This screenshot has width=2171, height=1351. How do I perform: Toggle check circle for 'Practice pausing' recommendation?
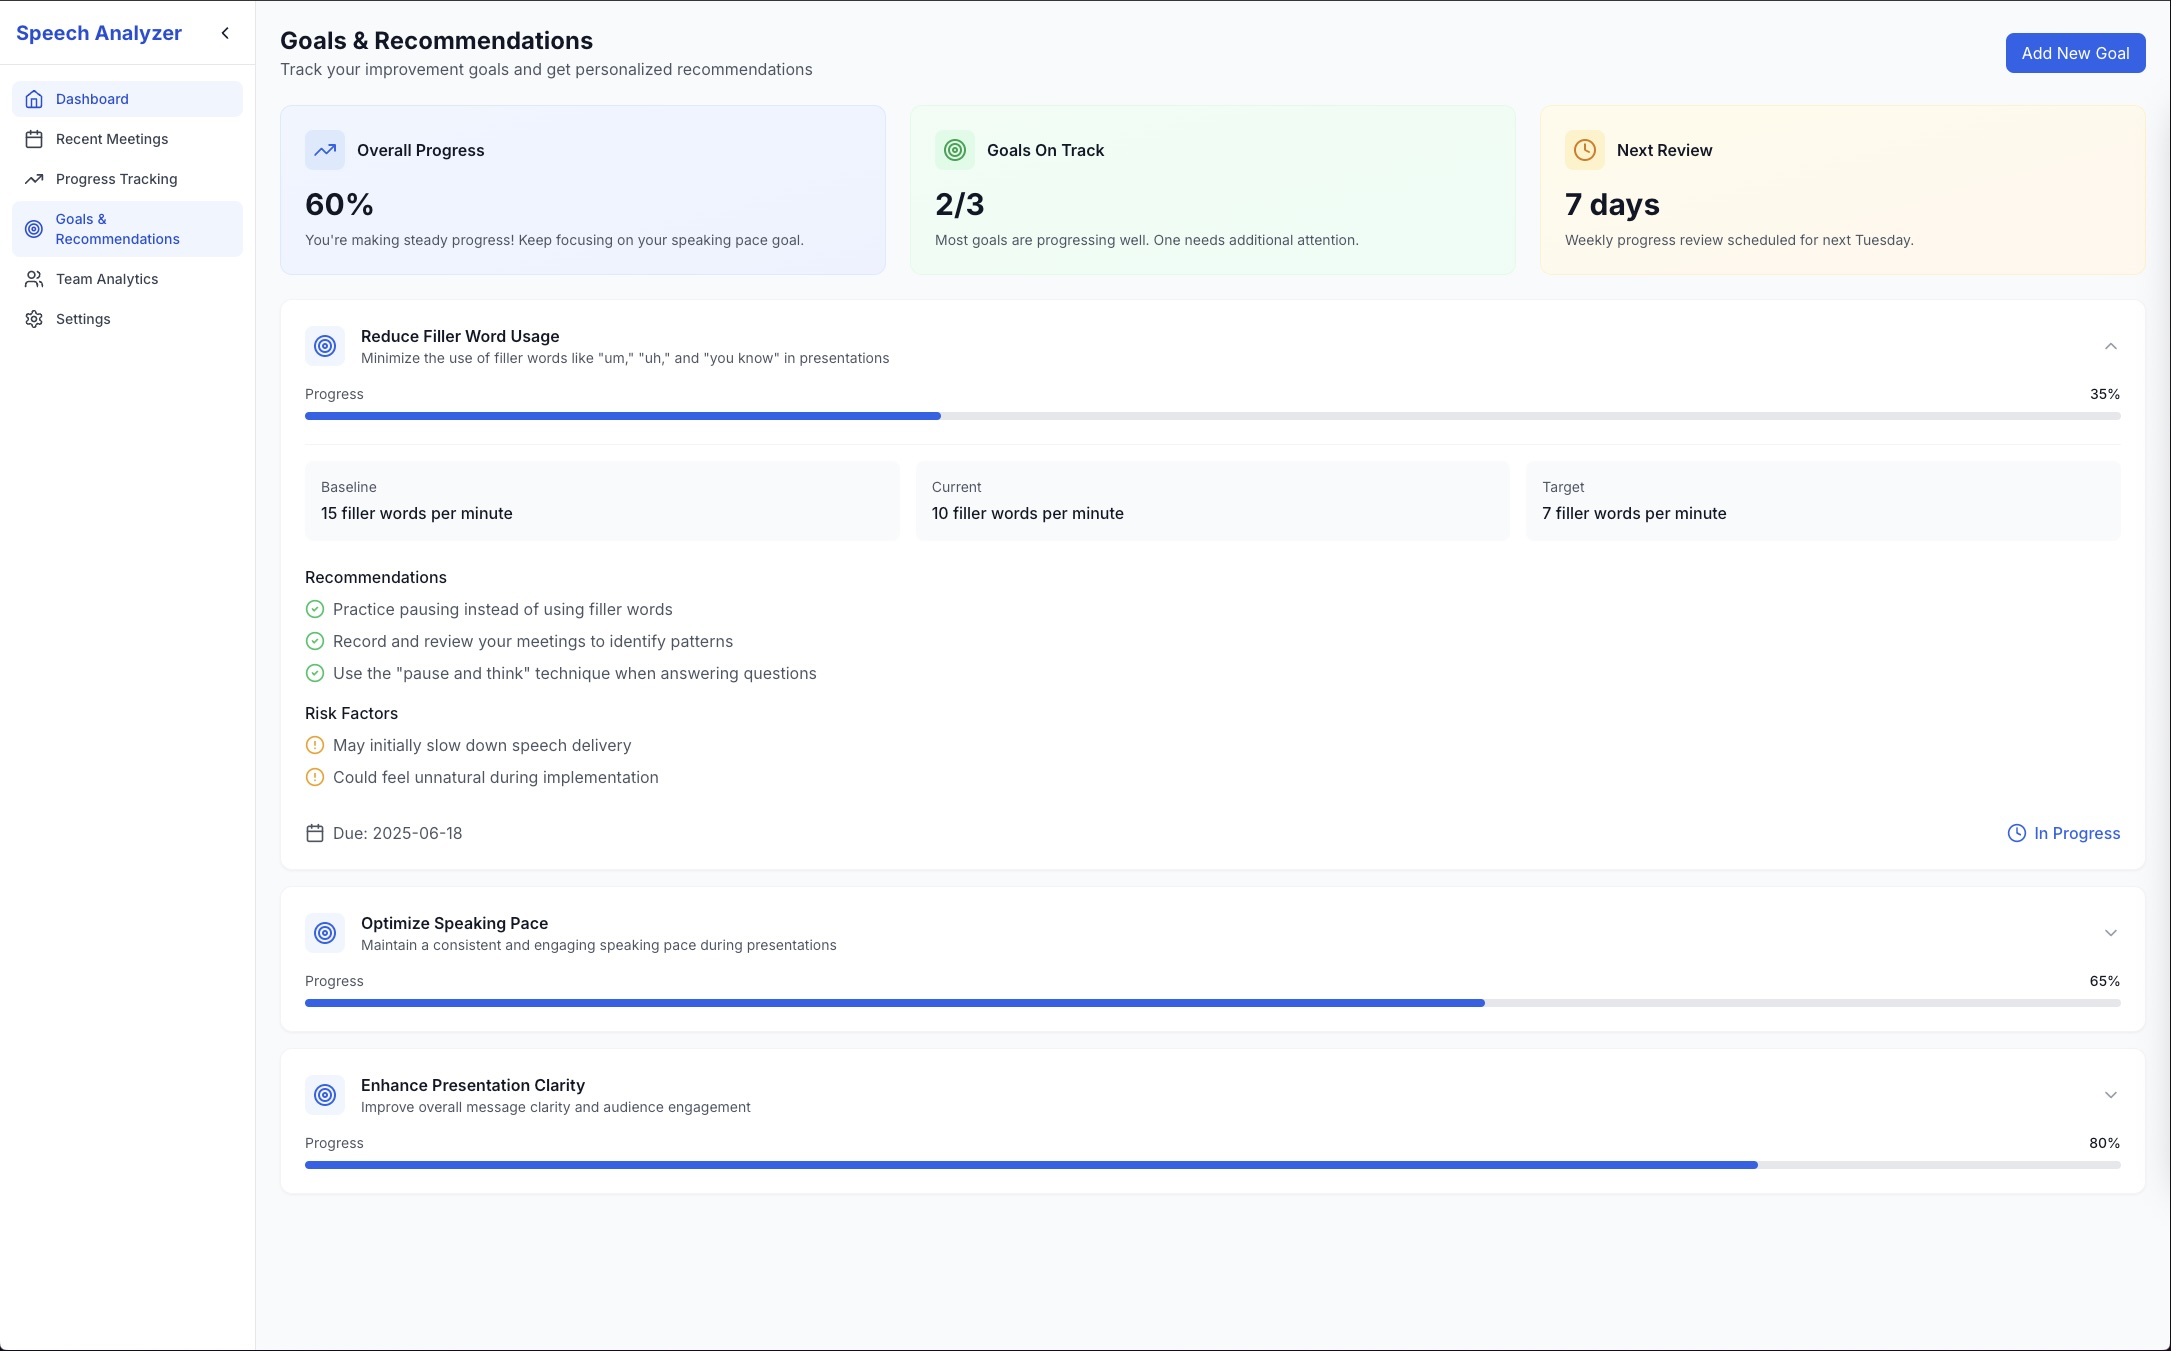[315, 609]
